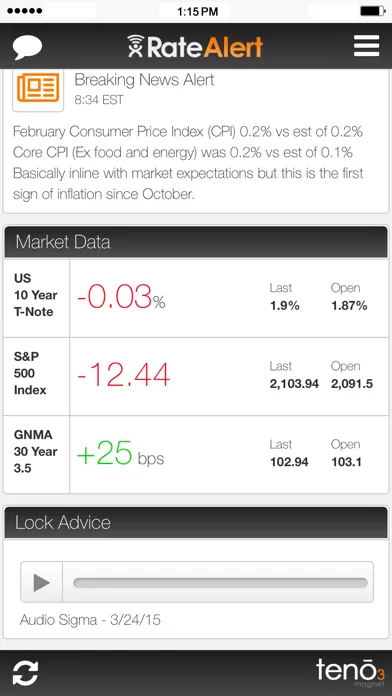This screenshot has height=696, width=392.
Task: Tap the Audio Sigma - 3/24/15 label
Action: pyautogui.click(x=90, y=620)
